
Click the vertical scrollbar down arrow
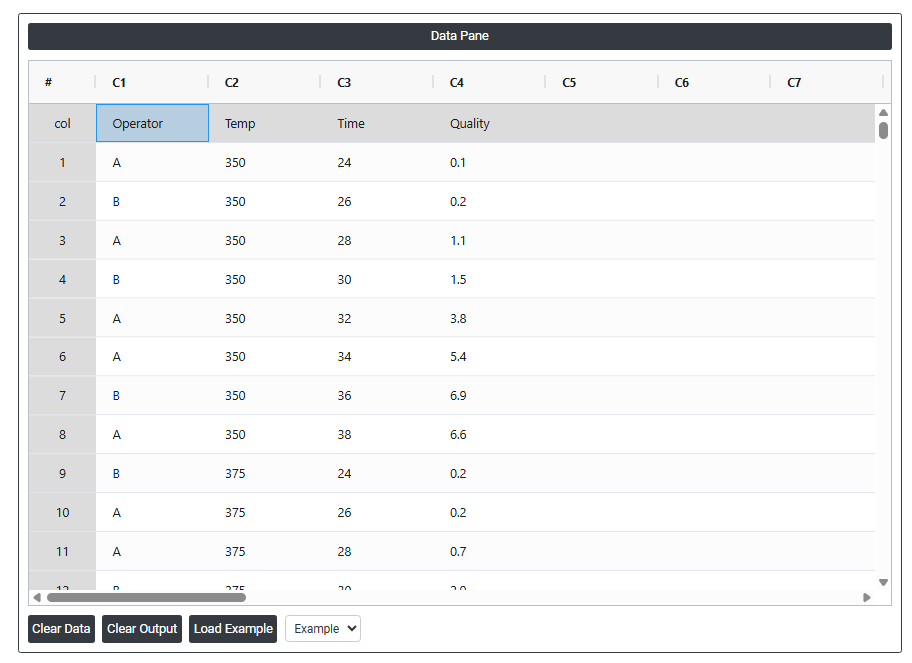pyautogui.click(x=883, y=582)
